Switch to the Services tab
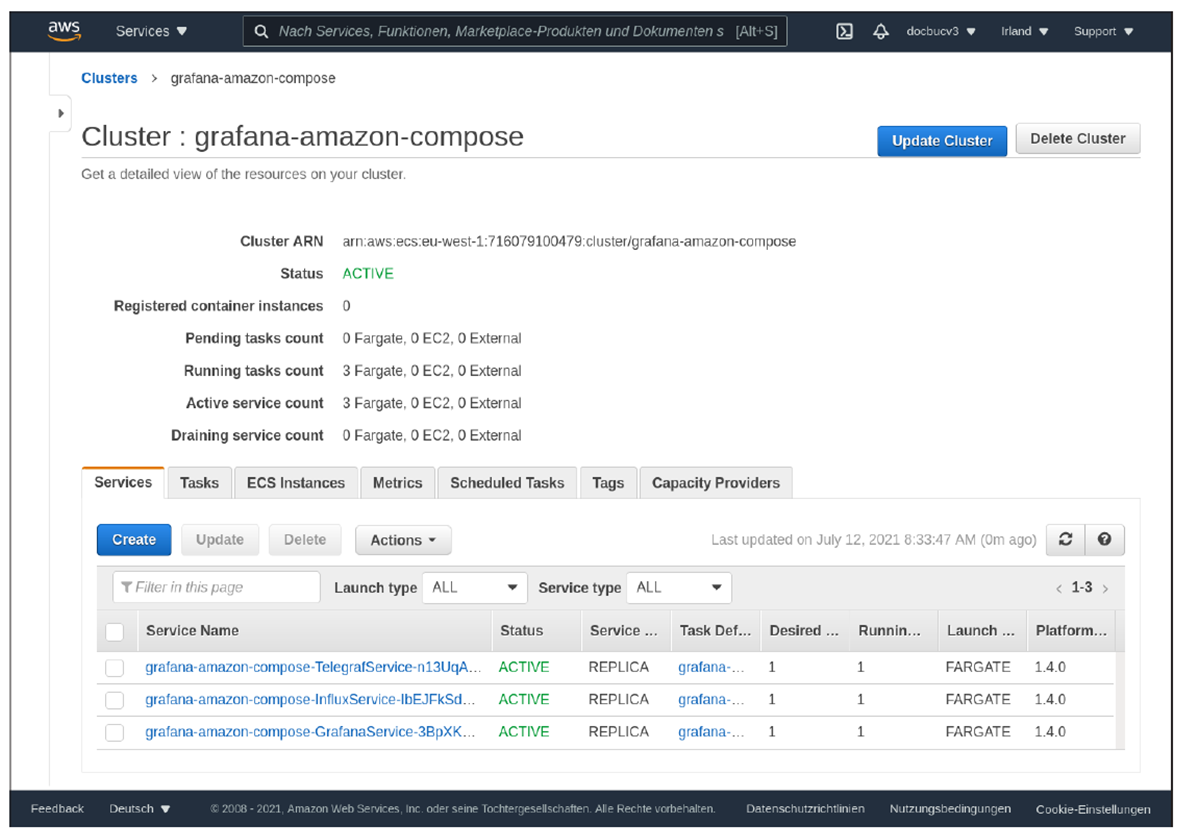Screen dimensions: 1182x836 [123, 482]
